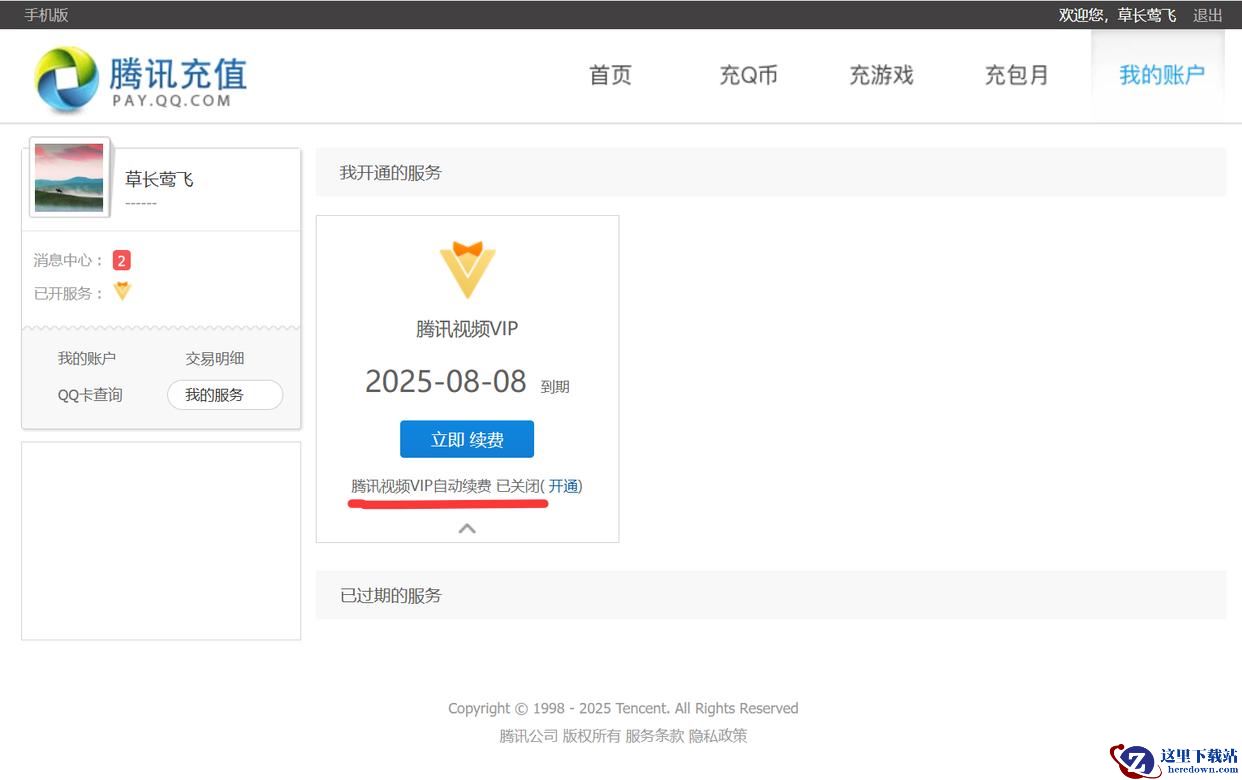Click the username 草长莺飞 in the top bar
Screen dimensions: 1242x780
tap(1147, 15)
